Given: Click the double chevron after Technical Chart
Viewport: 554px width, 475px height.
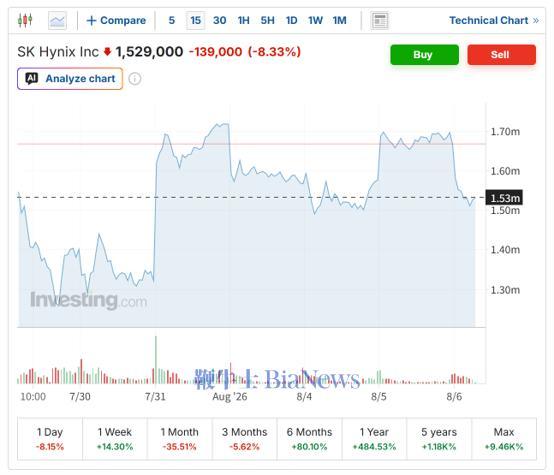Looking at the screenshot, I should pos(536,20).
